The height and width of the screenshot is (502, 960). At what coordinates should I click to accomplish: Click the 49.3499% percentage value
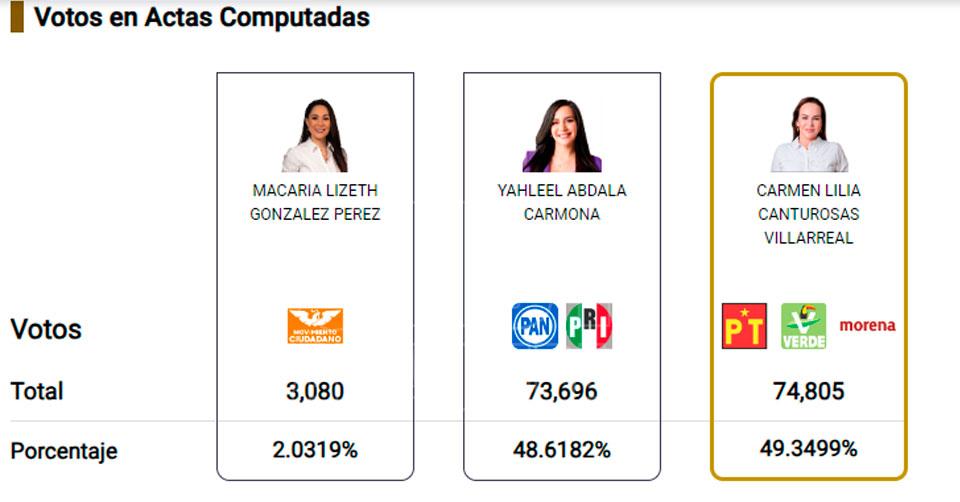[x=809, y=449]
